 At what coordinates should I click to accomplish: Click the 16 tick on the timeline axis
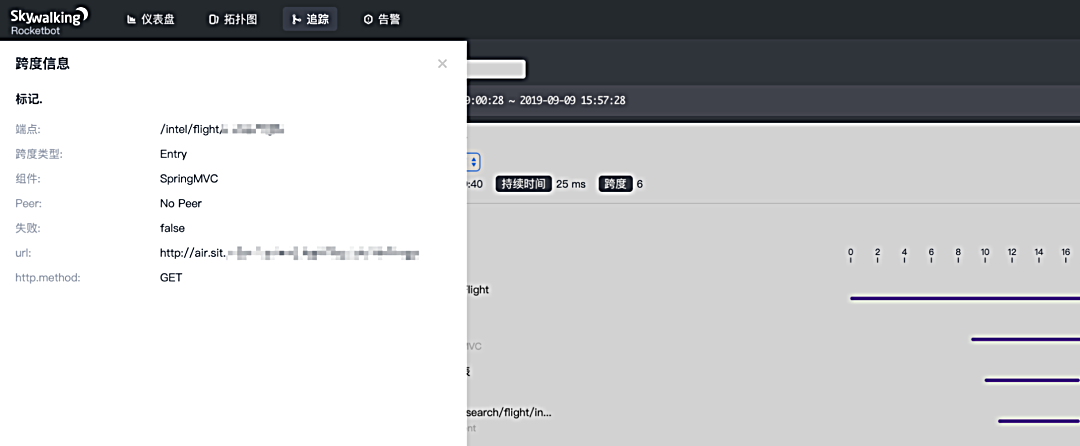pos(1066,255)
